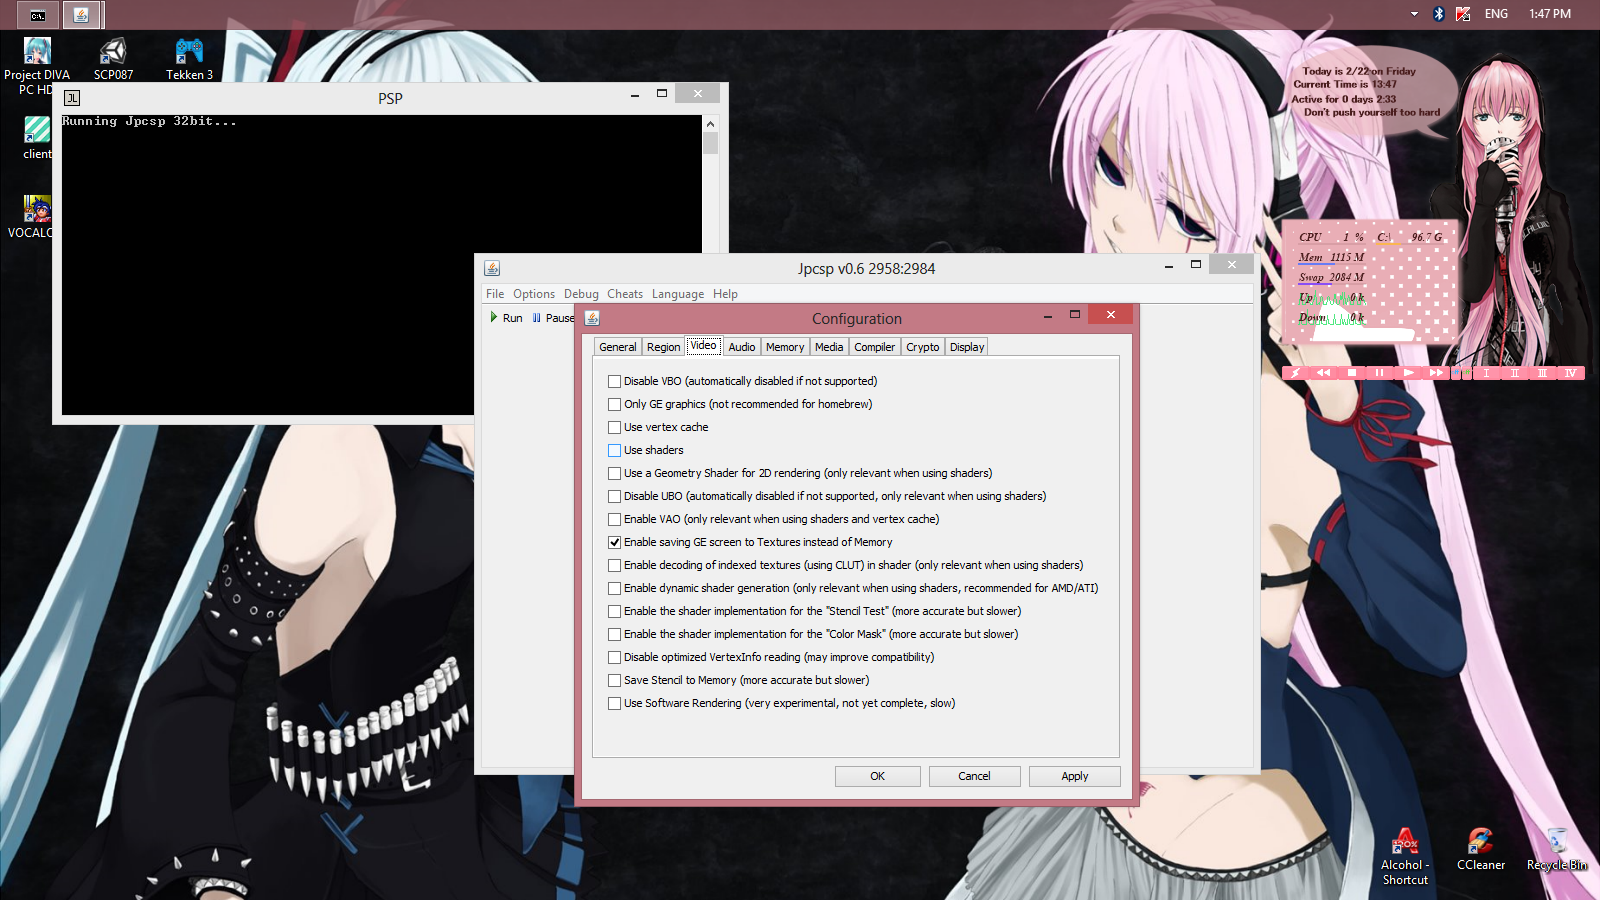Open the Project DIVA PC HD desktop shortcut
The height and width of the screenshot is (900, 1600).
coord(37,66)
